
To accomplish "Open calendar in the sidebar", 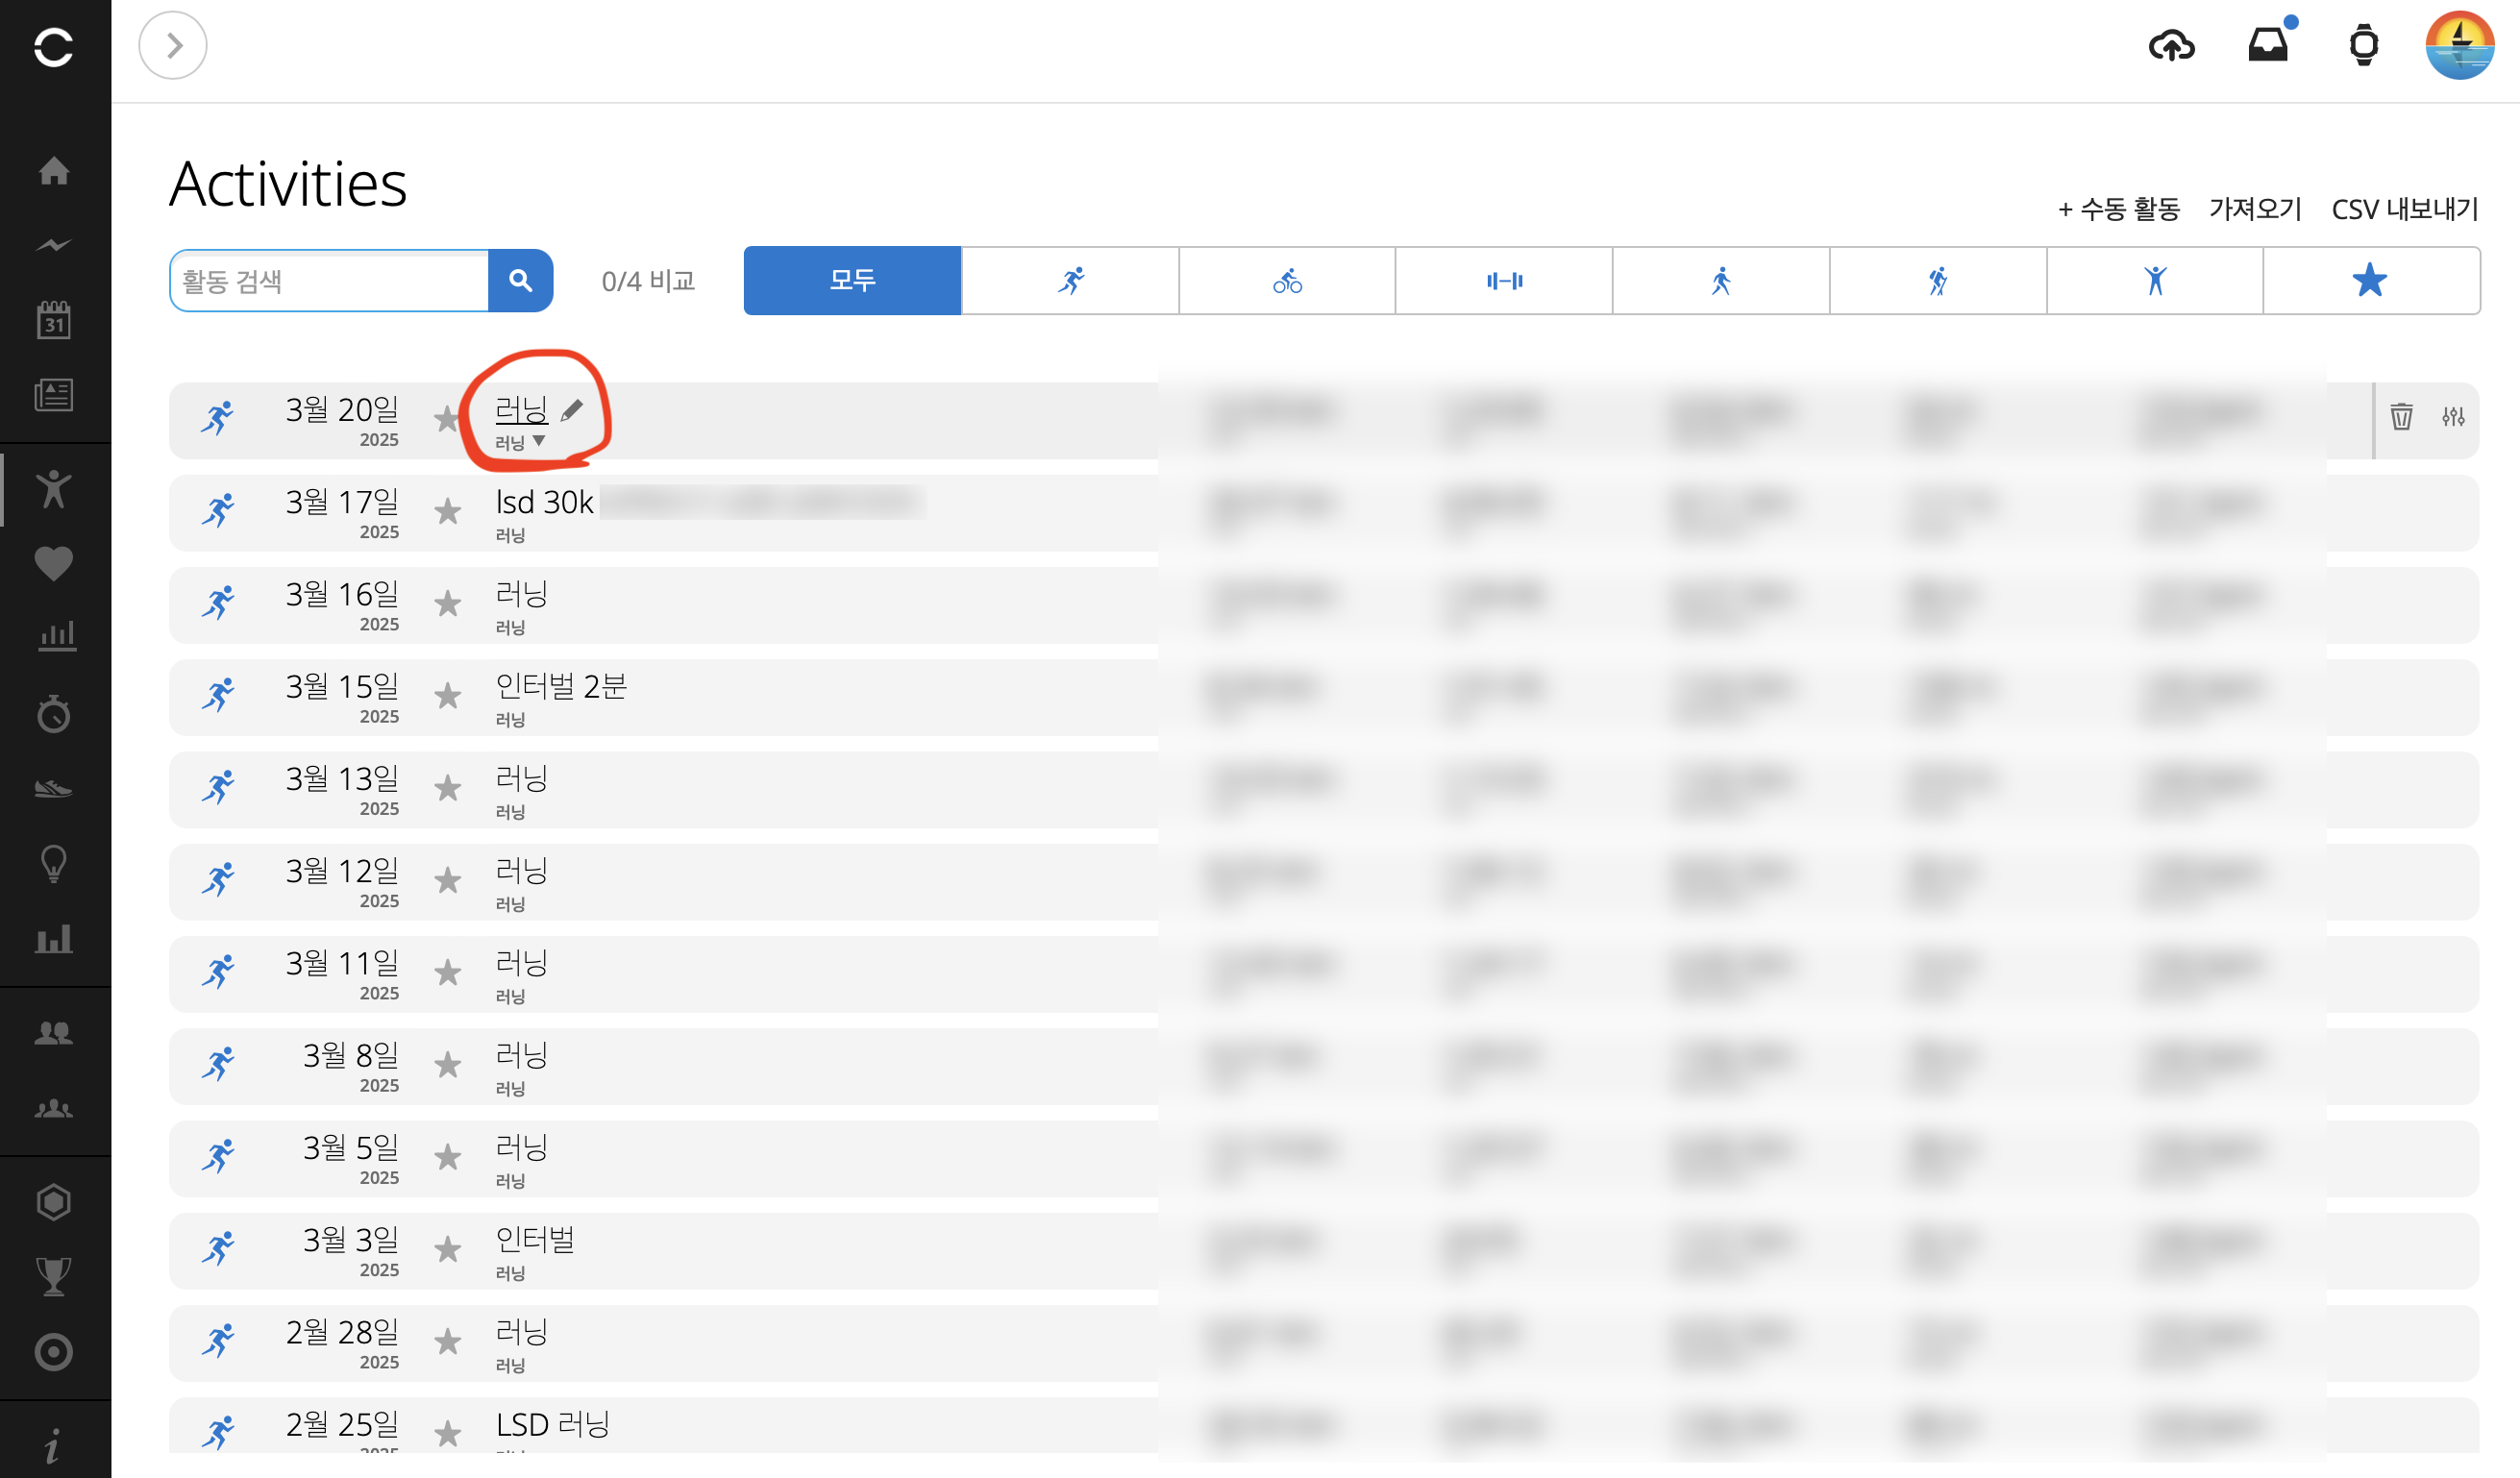I will tap(54, 320).
